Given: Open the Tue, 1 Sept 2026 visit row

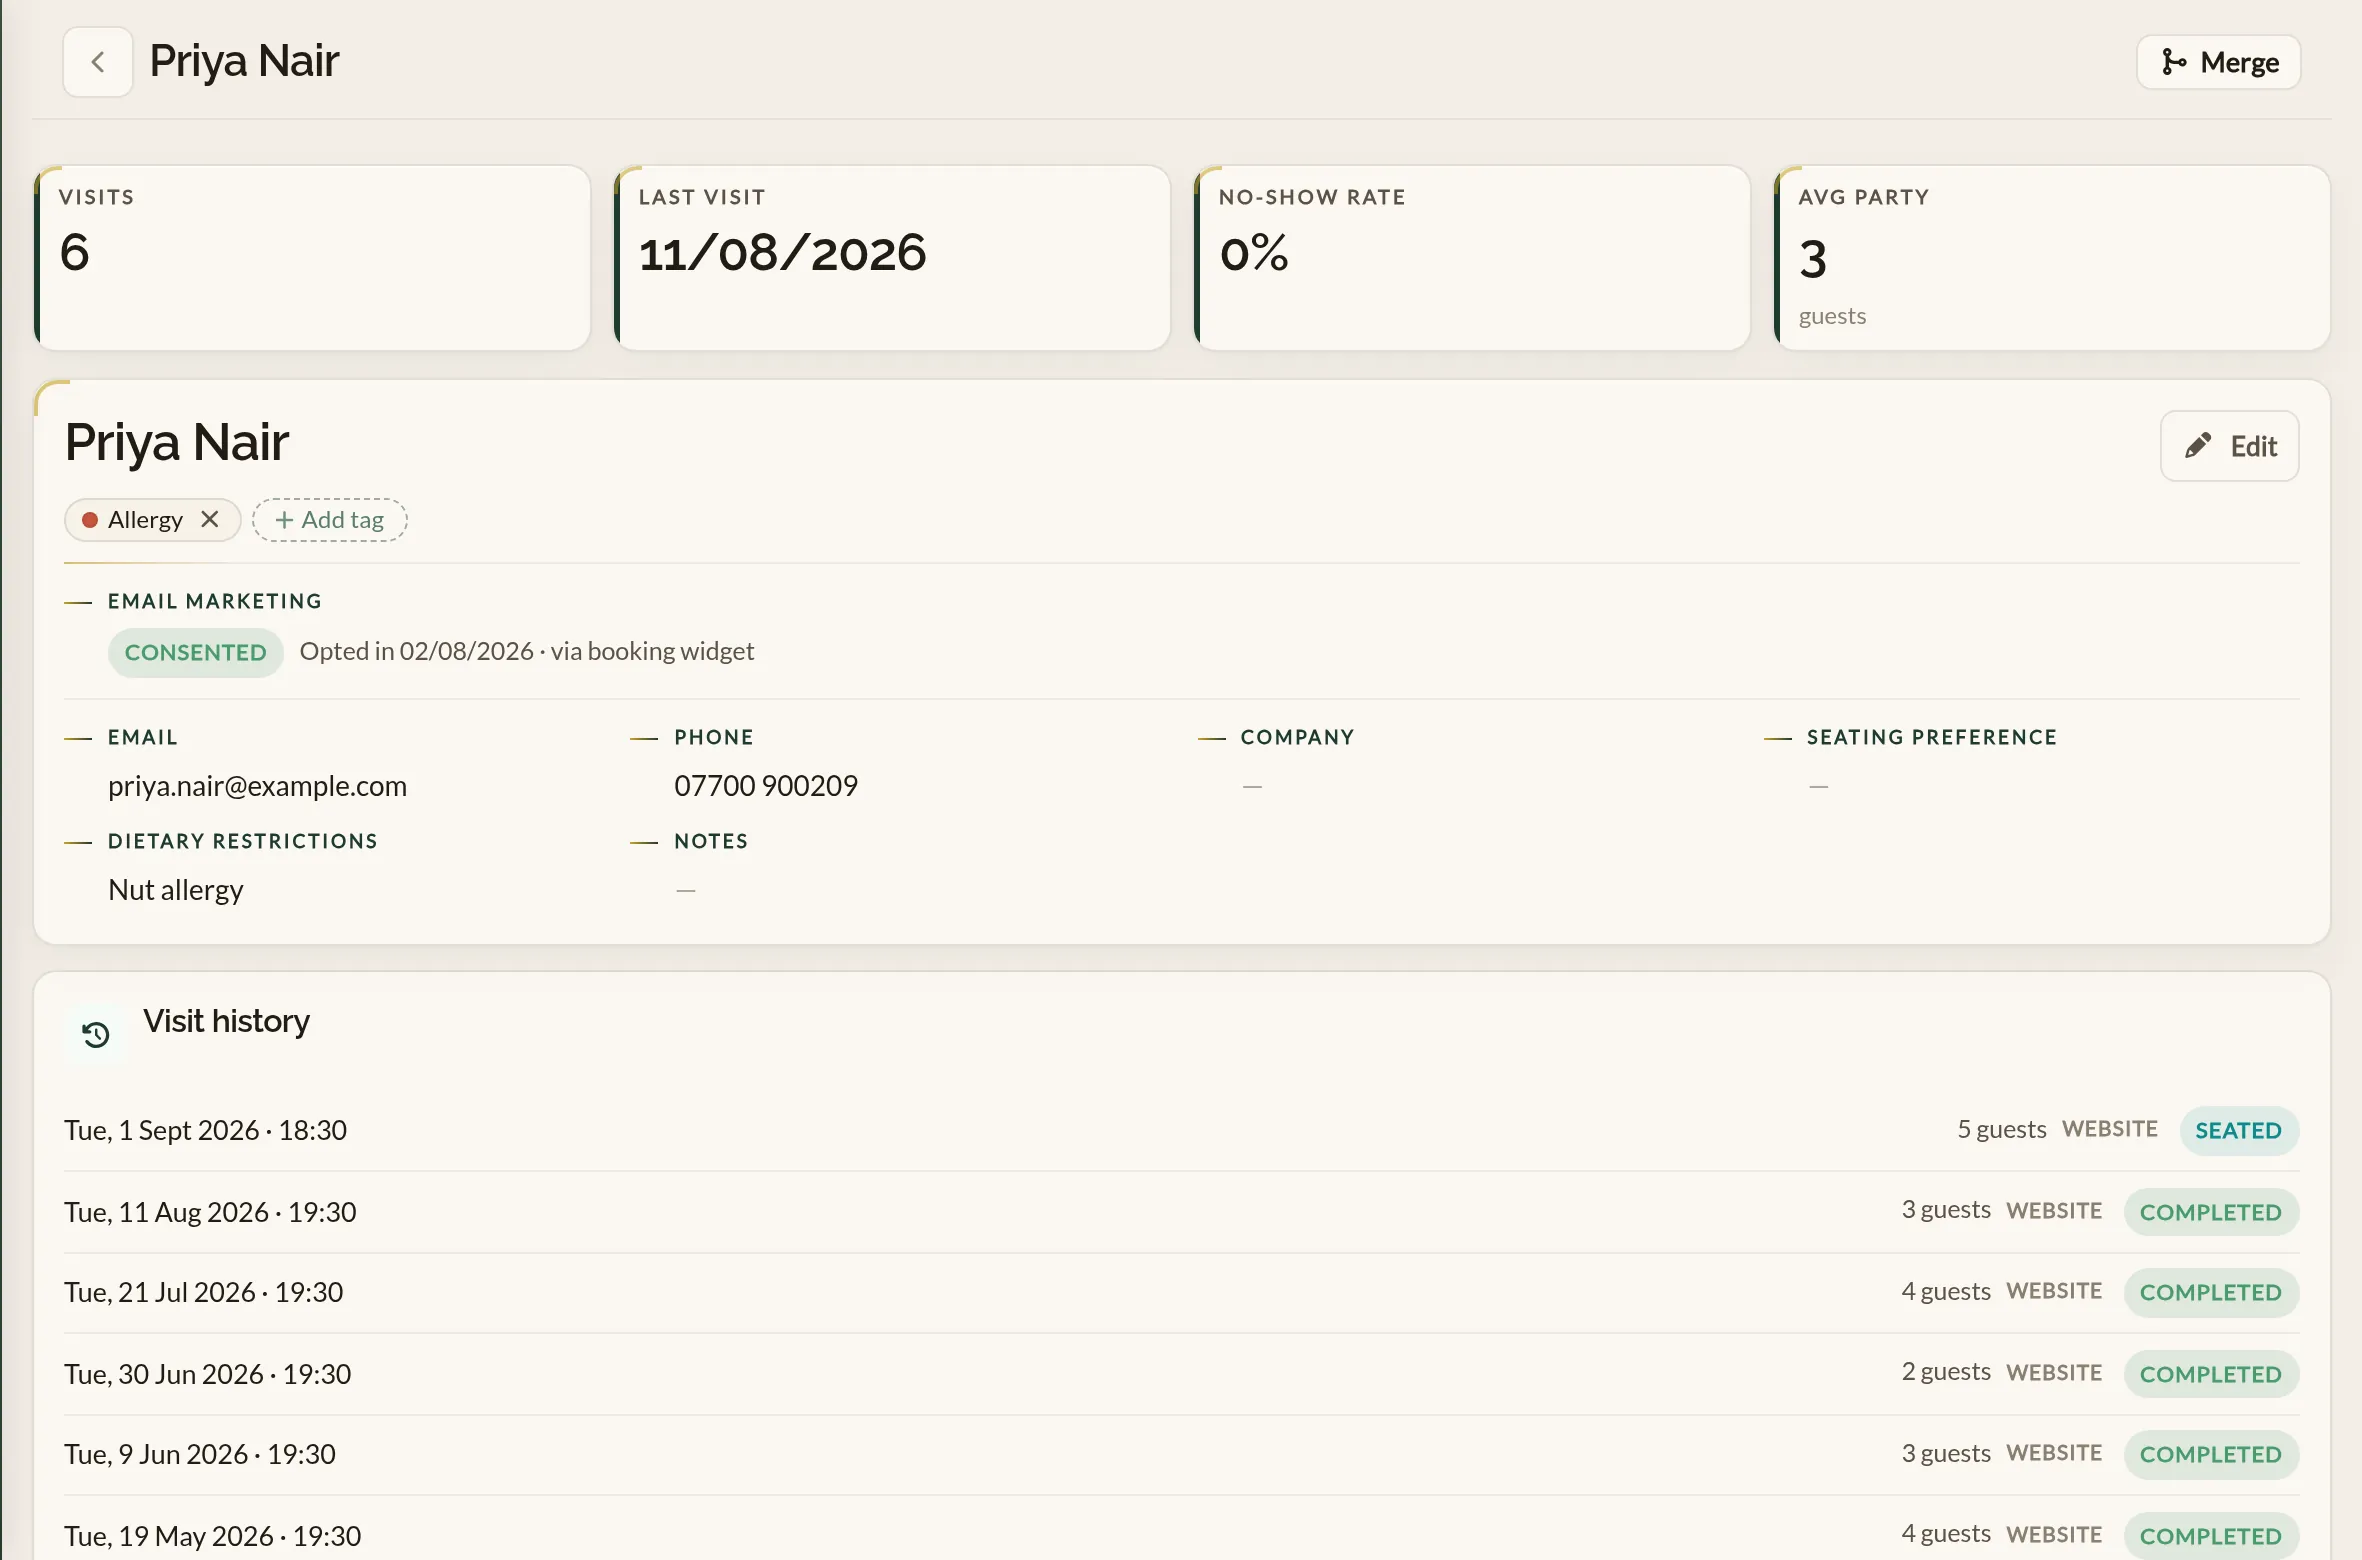Looking at the screenshot, I should (x=1181, y=1130).
